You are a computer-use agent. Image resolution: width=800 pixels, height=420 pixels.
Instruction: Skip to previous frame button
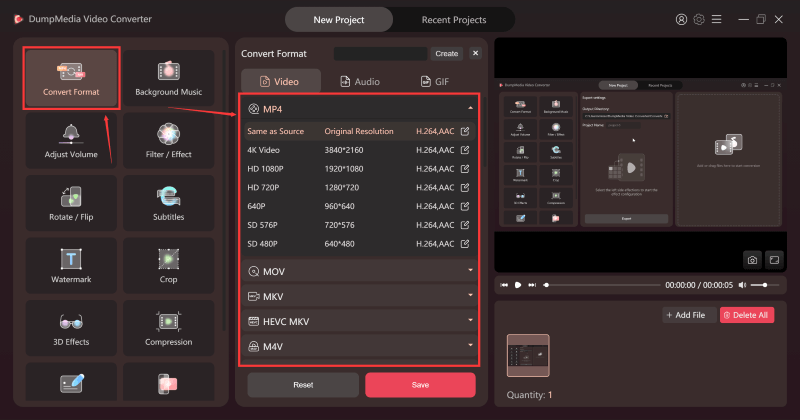504,285
